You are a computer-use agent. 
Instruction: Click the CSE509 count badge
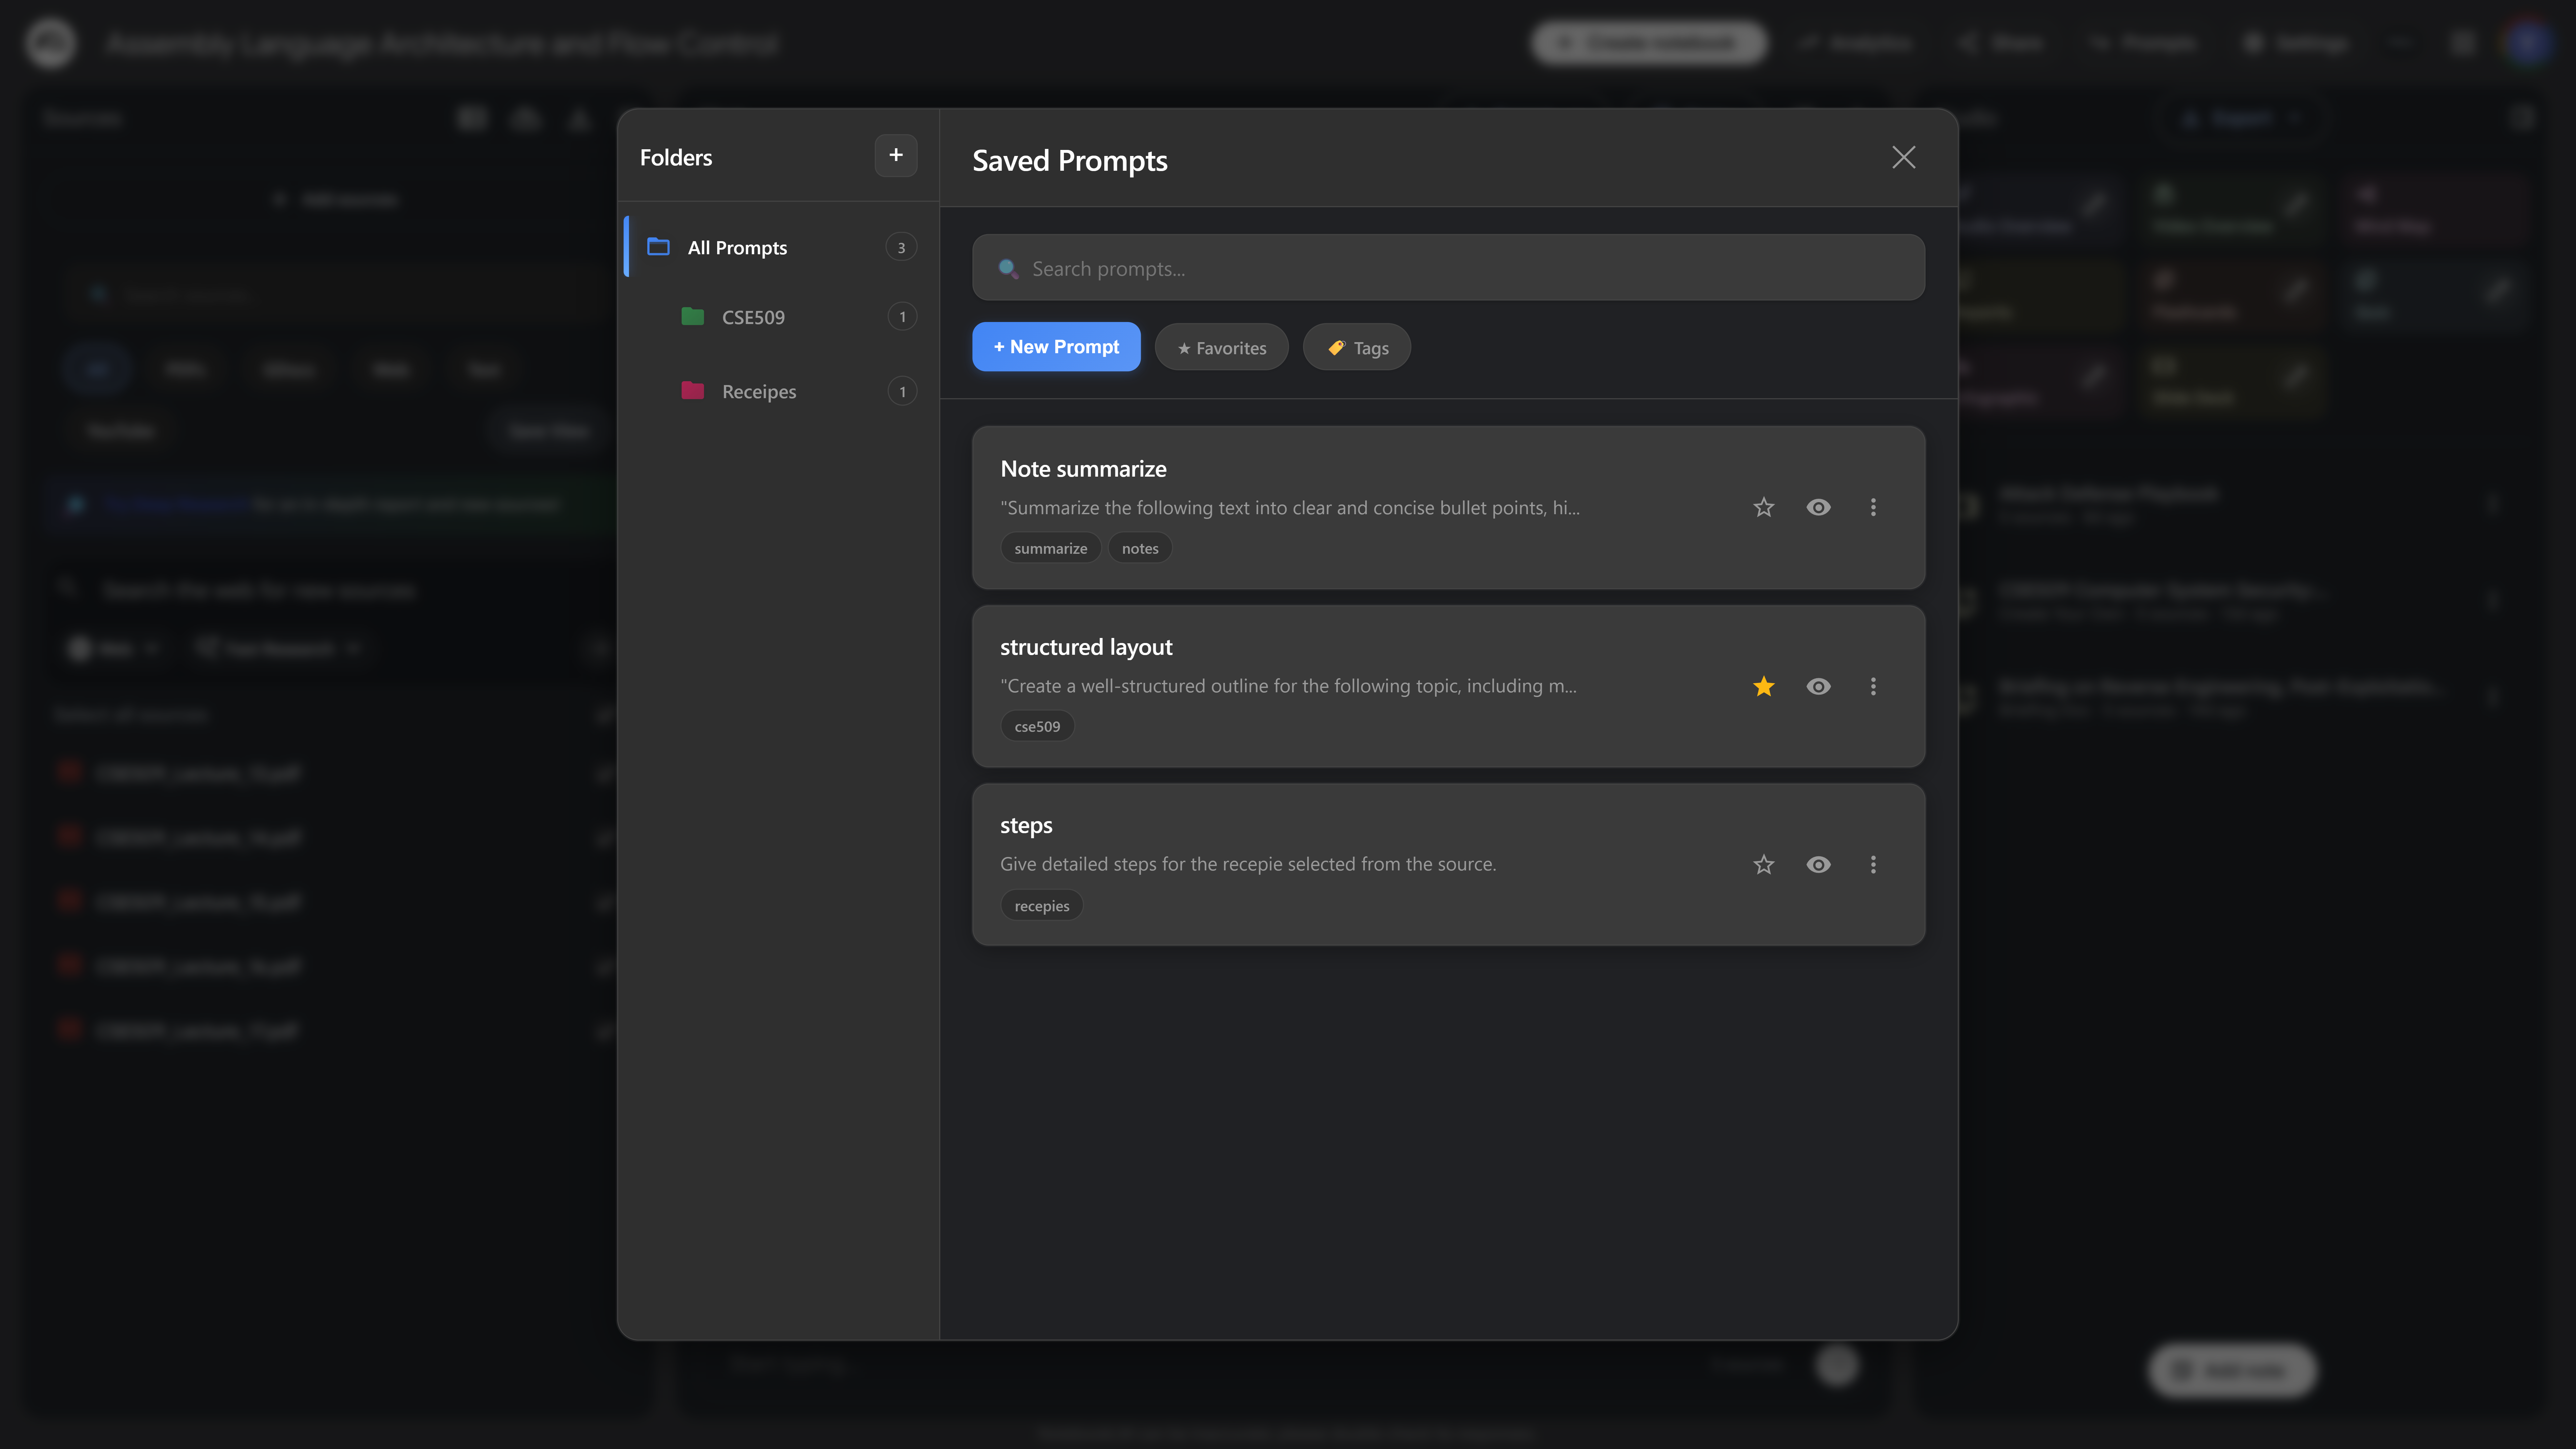point(902,317)
